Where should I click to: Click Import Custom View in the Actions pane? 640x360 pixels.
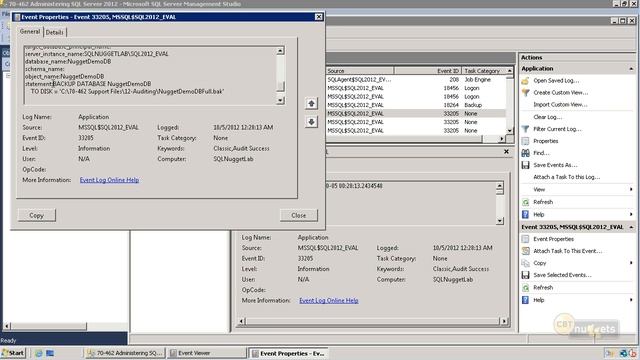pos(560,105)
